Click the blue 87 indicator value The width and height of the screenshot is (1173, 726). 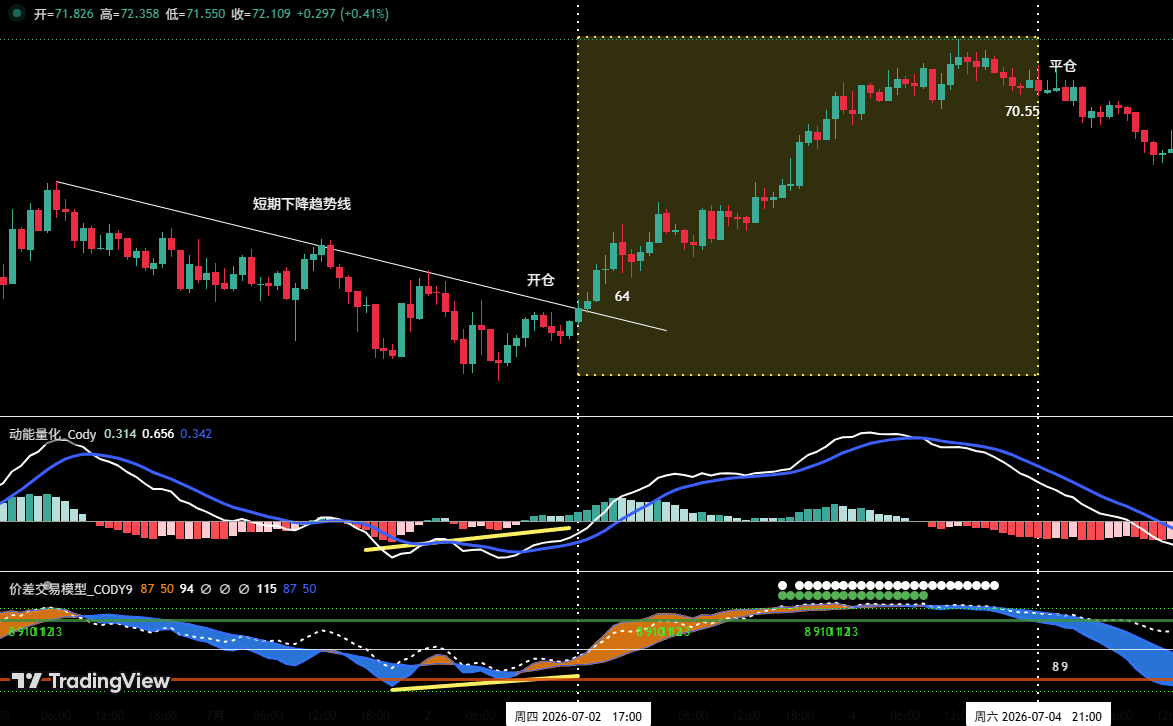pyautogui.click(x=290, y=589)
